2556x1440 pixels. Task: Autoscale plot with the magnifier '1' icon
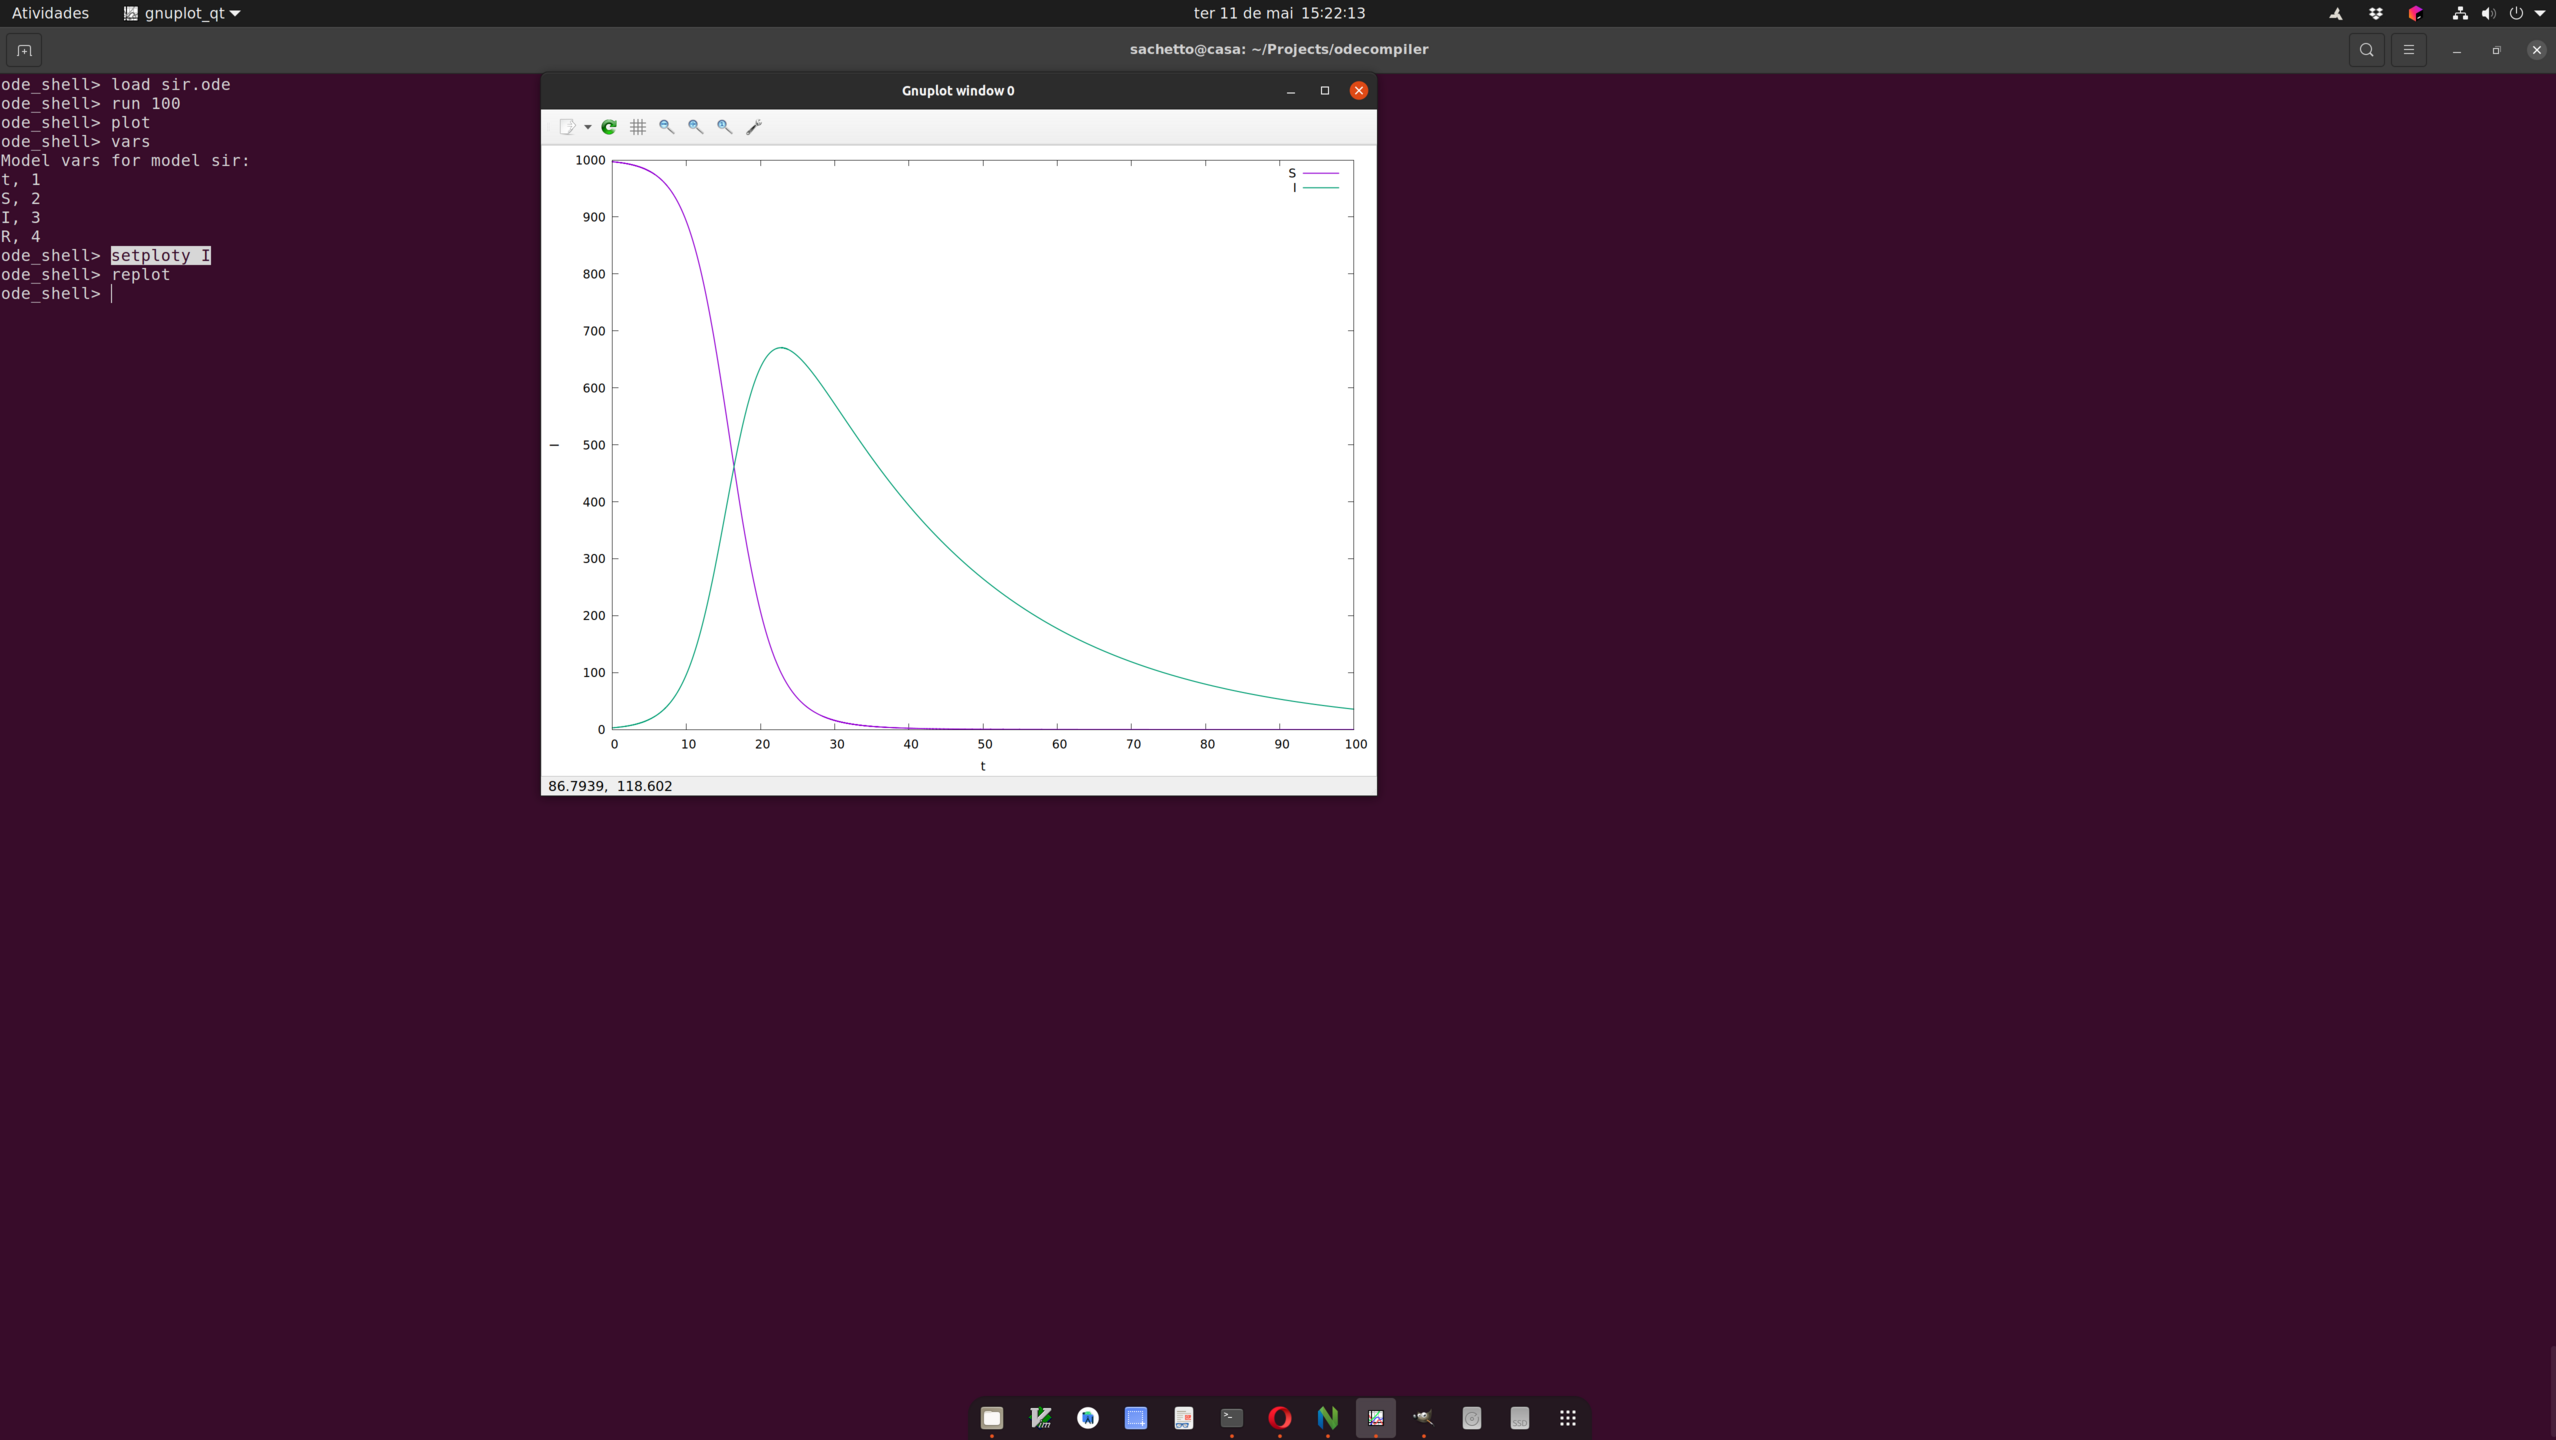[x=724, y=127]
